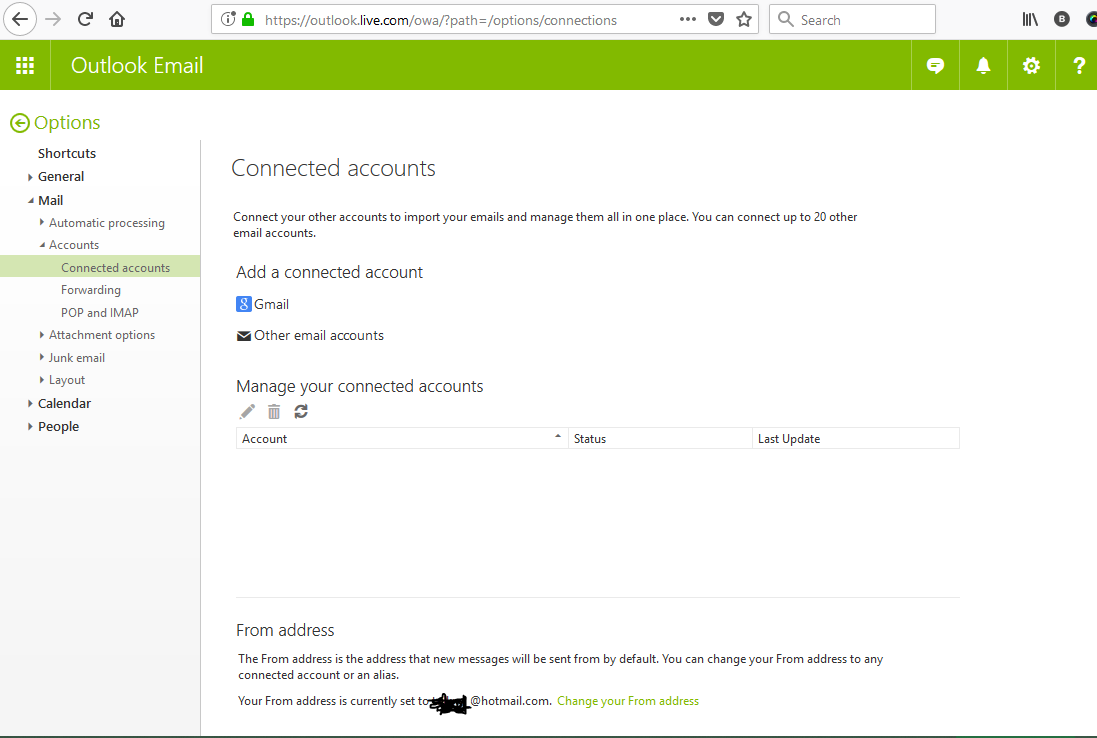Add a Gmail connected account

(271, 304)
